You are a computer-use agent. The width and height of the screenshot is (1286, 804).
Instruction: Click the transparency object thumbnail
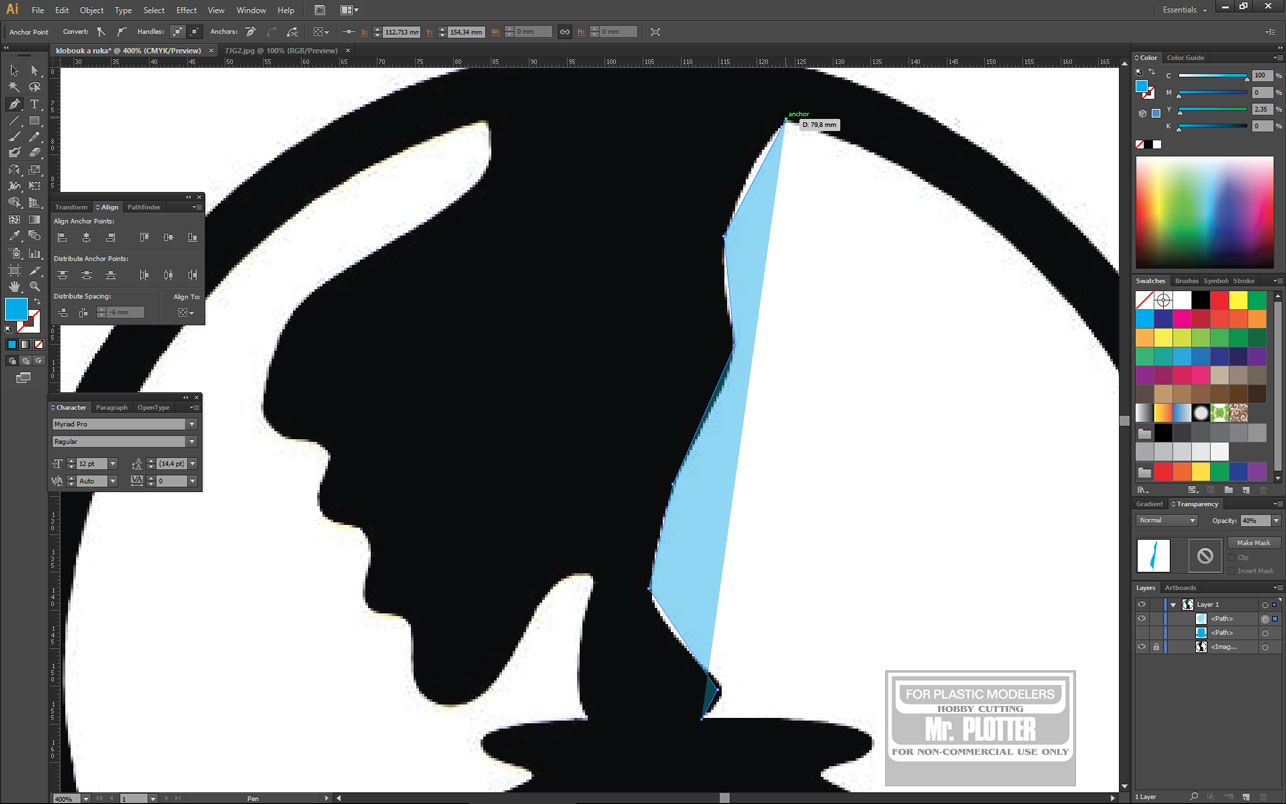(1154, 556)
